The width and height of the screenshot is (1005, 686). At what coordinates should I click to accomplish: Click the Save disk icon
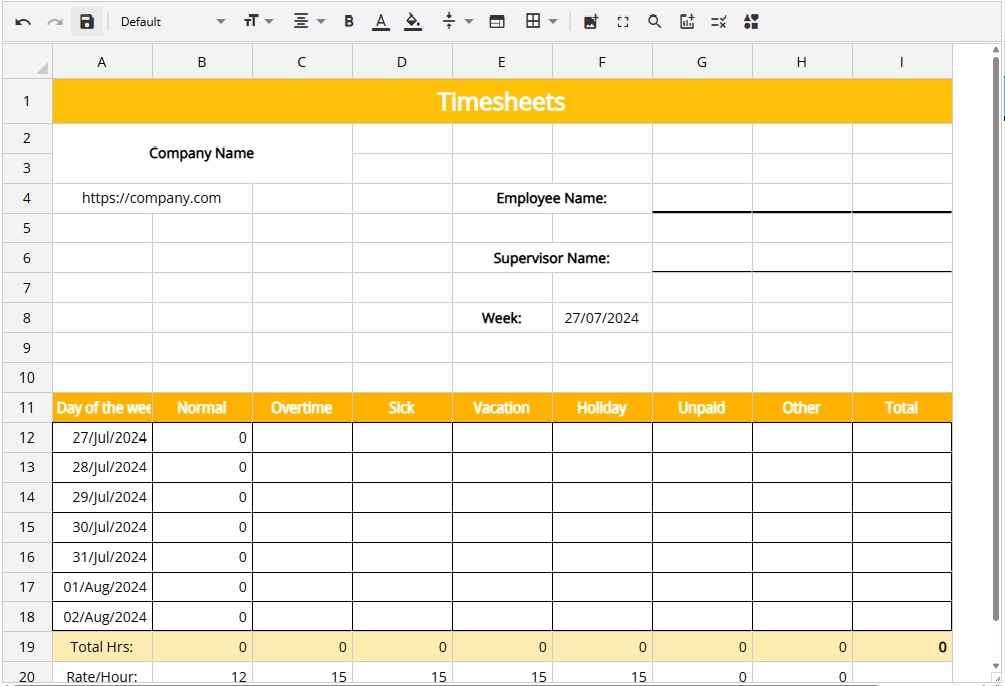tap(87, 22)
